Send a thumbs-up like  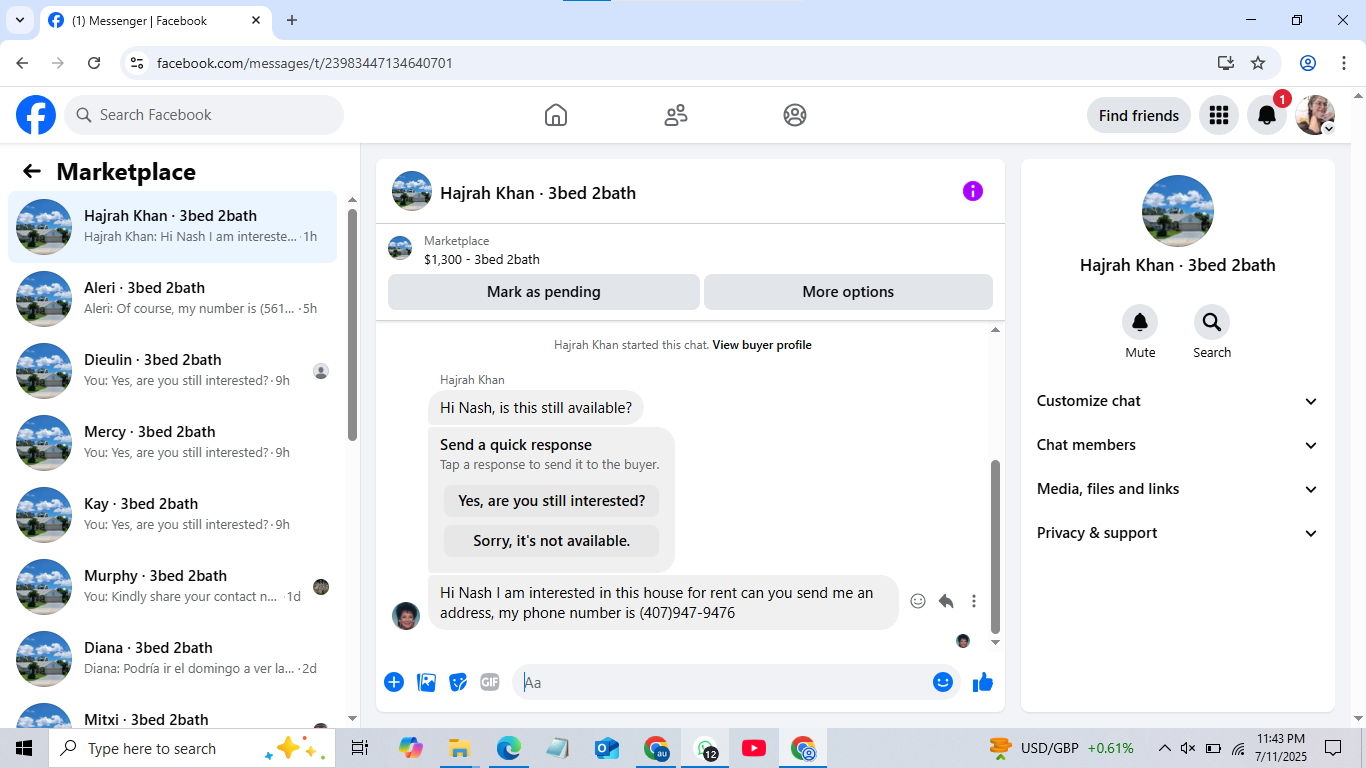pyautogui.click(x=983, y=682)
